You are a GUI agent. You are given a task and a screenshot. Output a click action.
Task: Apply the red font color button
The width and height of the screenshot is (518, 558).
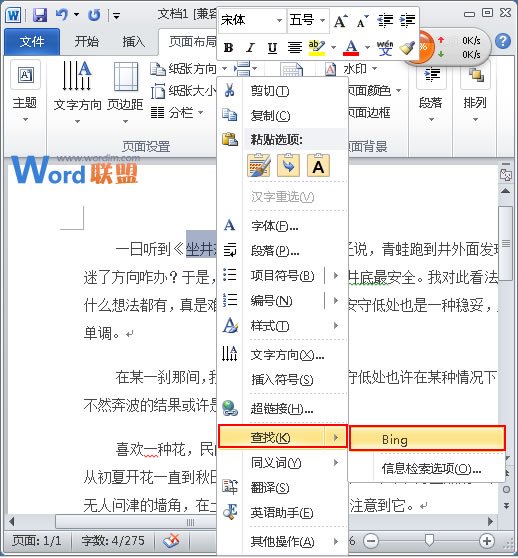coord(351,48)
